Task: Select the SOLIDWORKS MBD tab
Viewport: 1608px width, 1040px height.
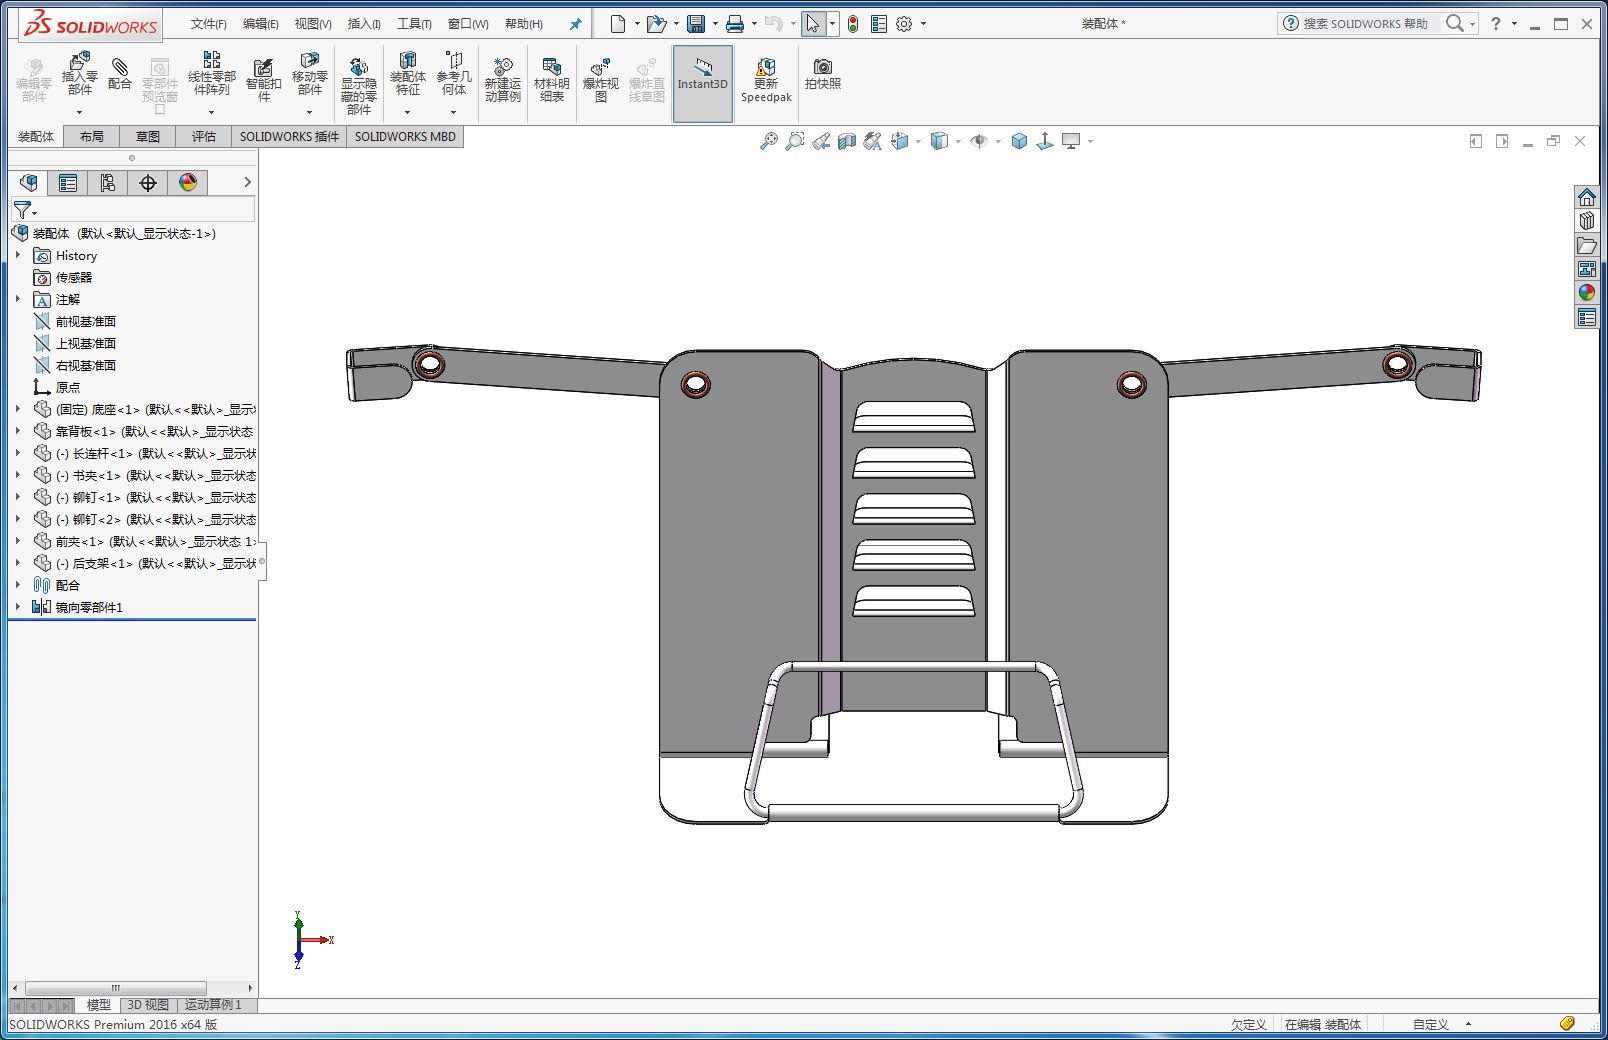Action: pyautogui.click(x=405, y=137)
